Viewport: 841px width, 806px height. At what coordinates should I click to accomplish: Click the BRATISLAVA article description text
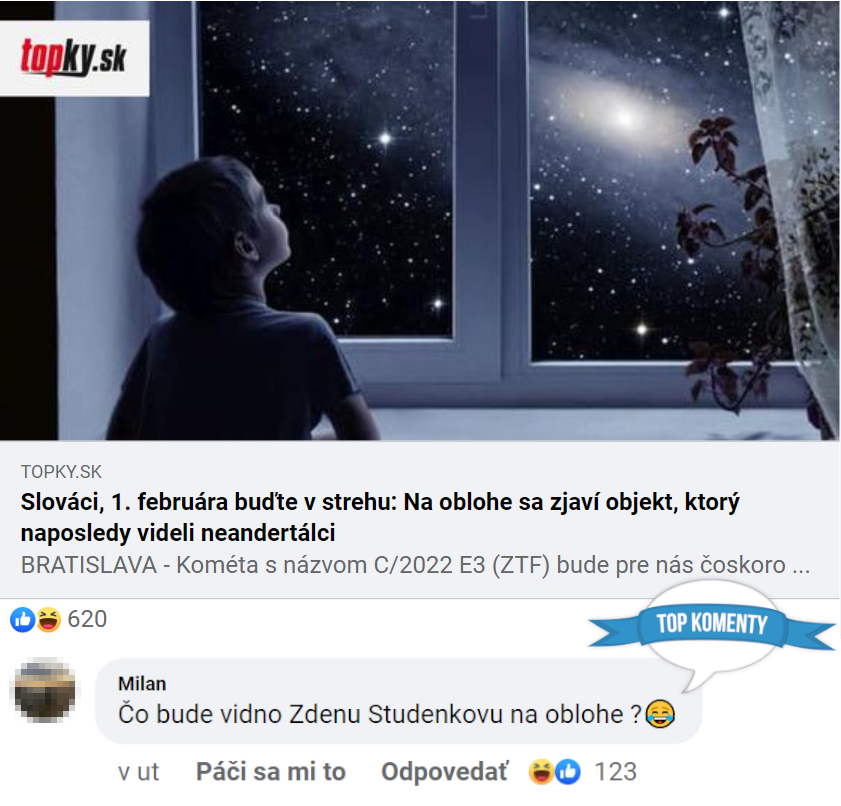(415, 565)
